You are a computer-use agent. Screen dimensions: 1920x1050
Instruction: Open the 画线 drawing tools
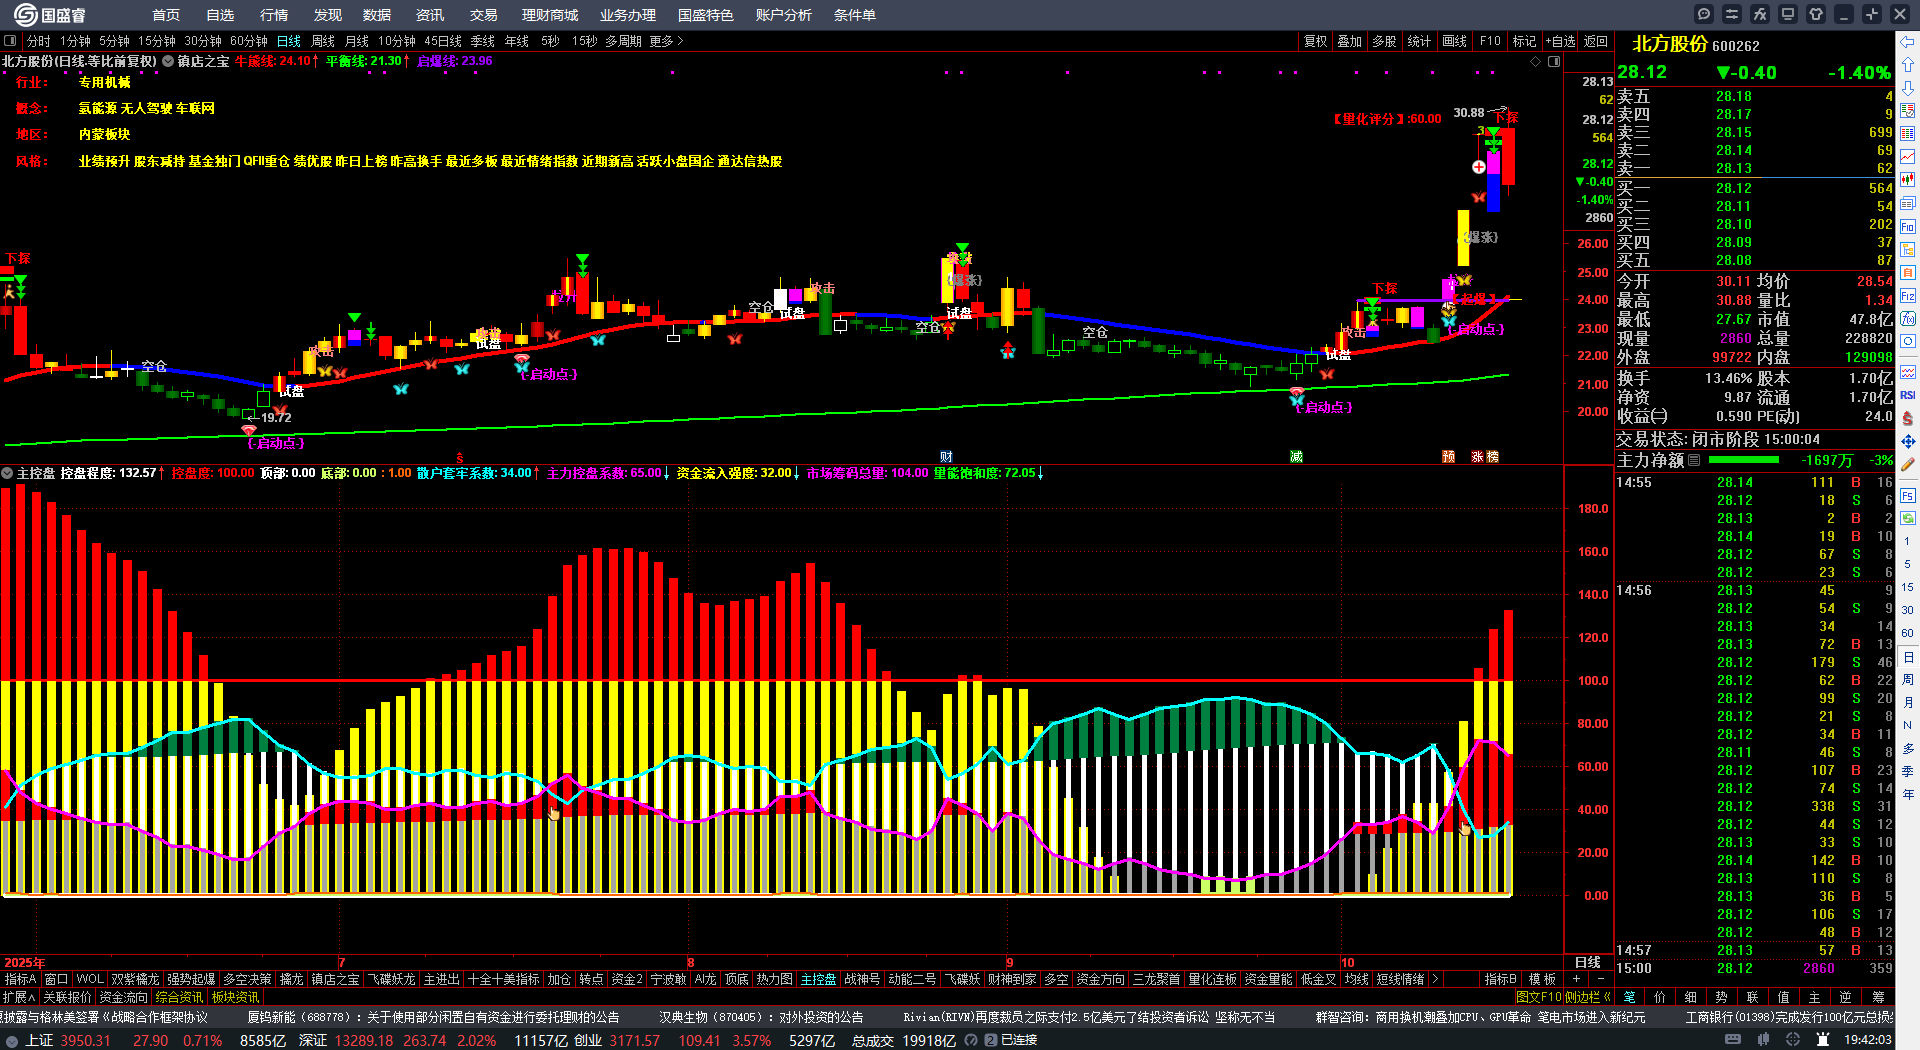tap(1454, 41)
